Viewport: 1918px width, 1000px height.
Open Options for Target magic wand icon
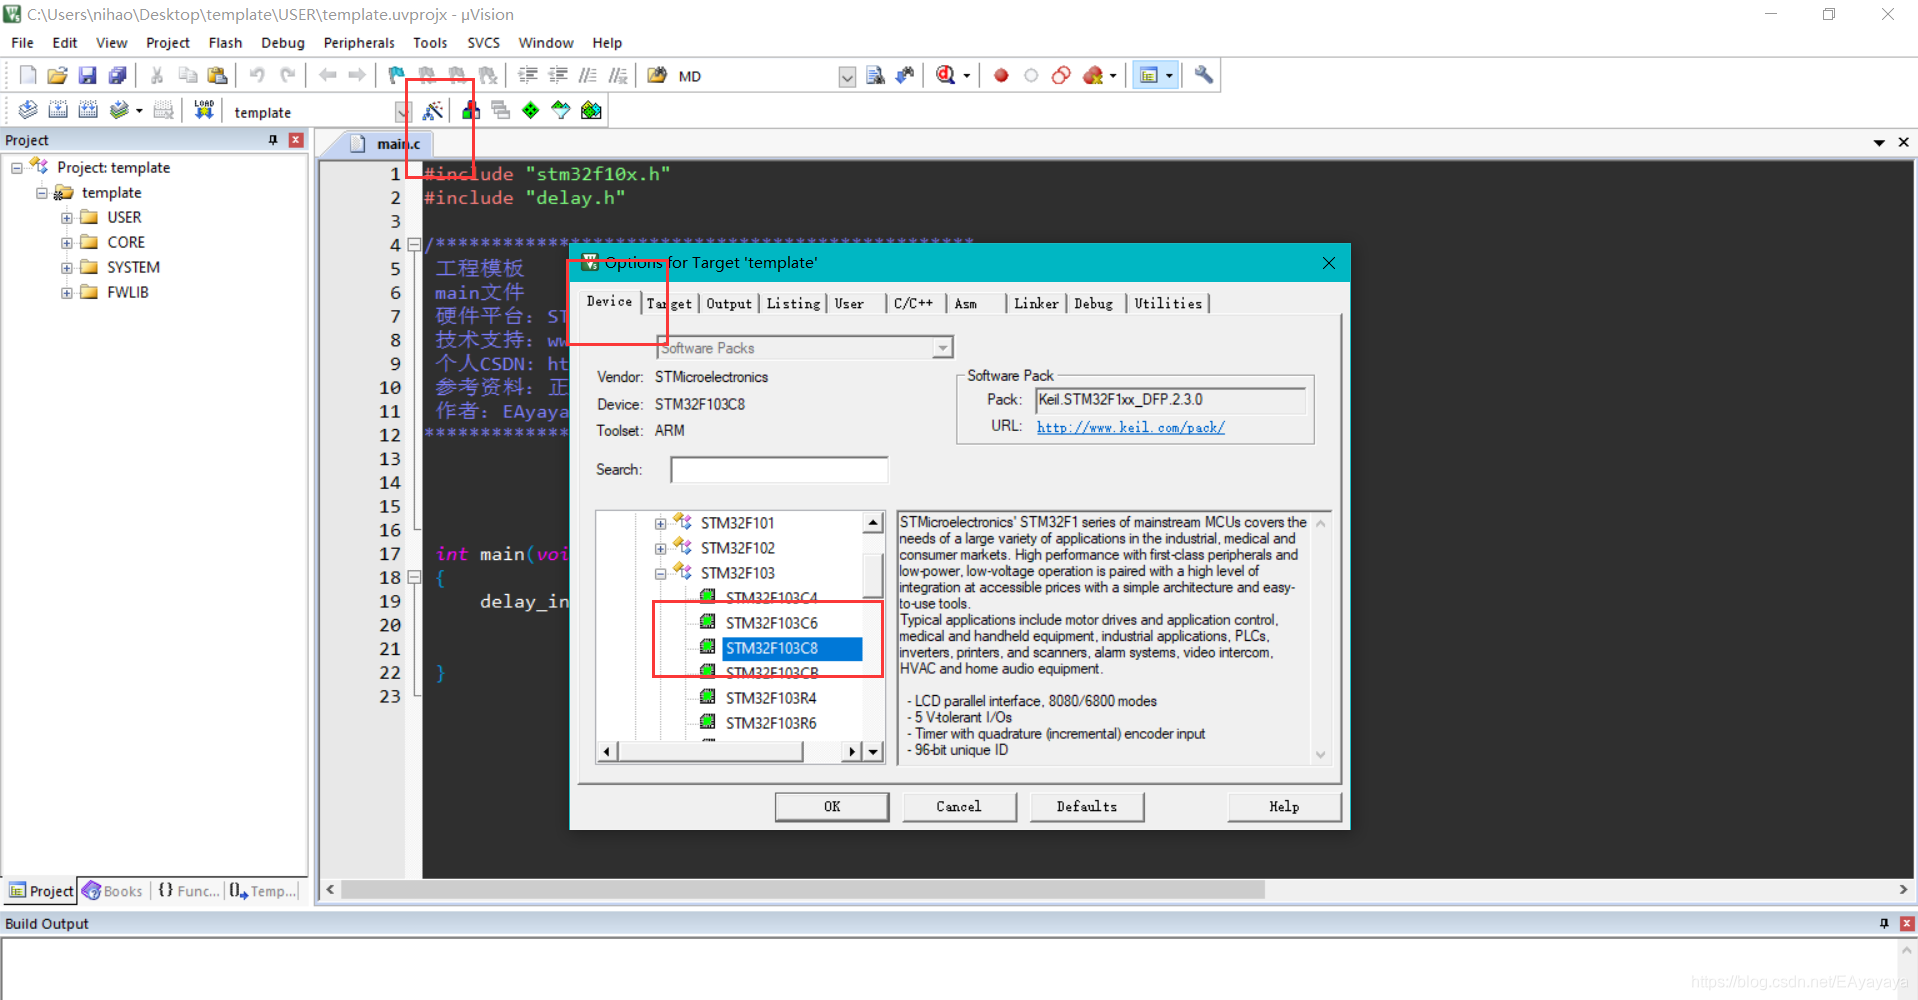433,111
